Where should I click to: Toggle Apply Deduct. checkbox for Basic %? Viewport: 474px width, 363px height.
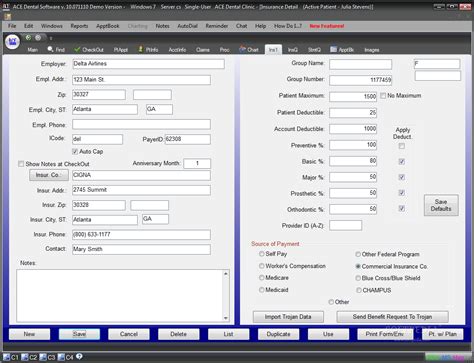point(402,162)
